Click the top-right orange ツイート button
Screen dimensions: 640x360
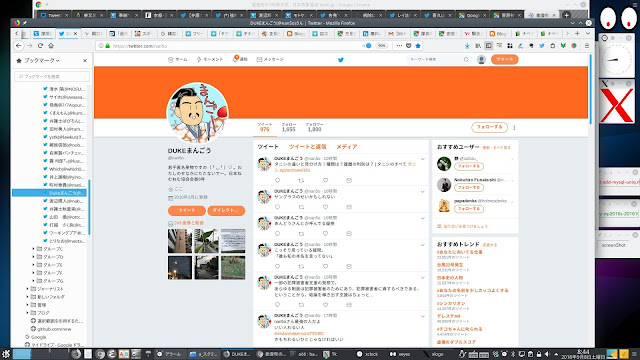(x=504, y=60)
